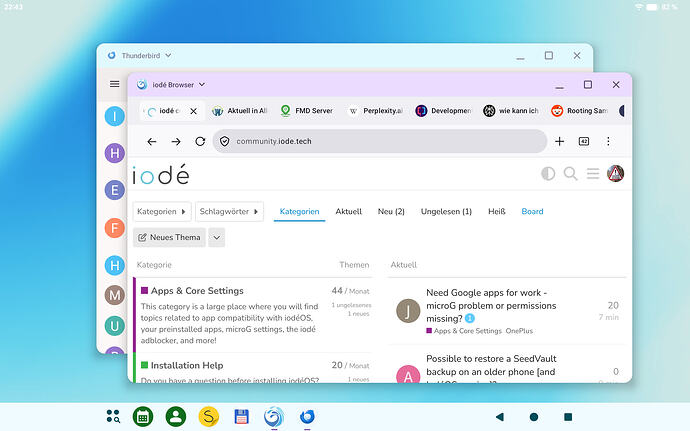The image size is (690, 431).
Task: Open the 'J' user avatar
Action: (408, 311)
